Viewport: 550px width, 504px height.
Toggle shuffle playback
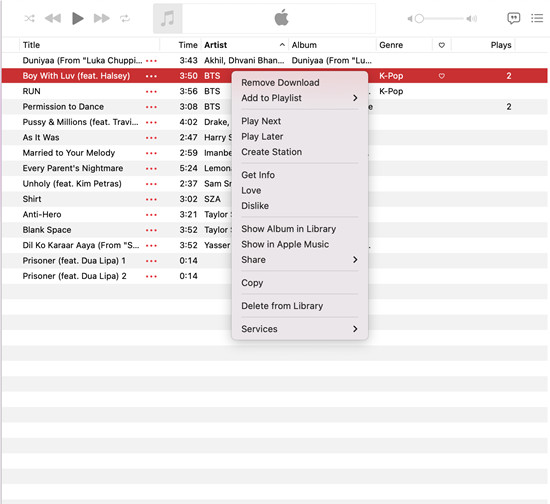29,18
